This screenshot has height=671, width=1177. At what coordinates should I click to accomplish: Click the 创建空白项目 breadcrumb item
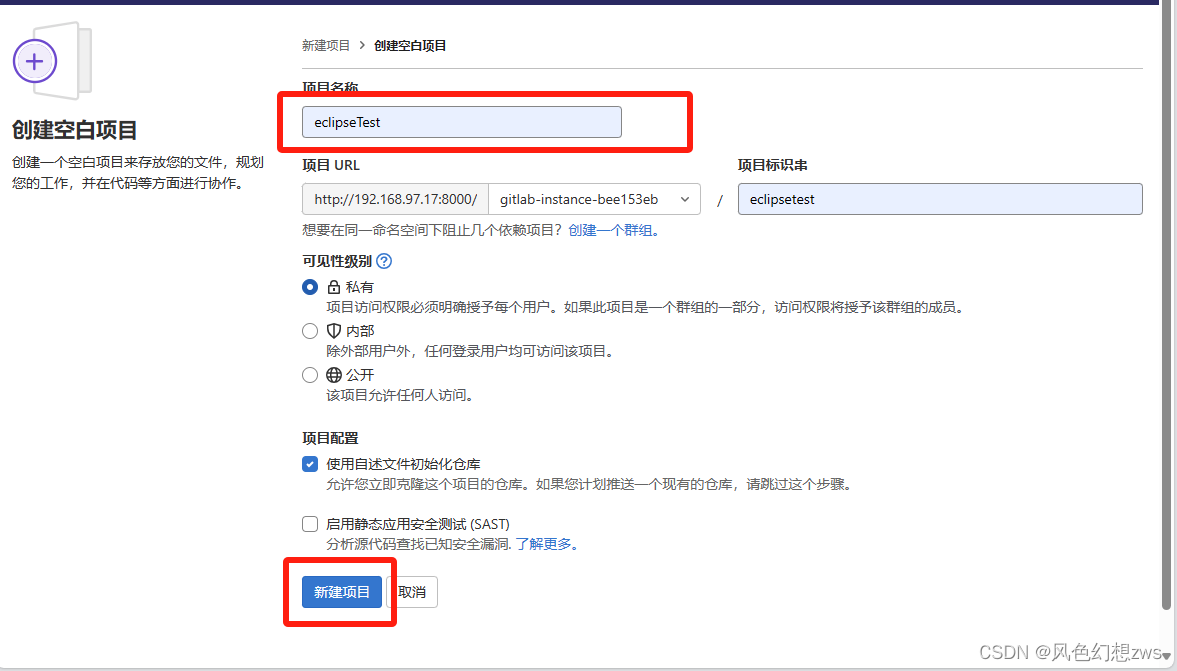pyautogui.click(x=408, y=45)
